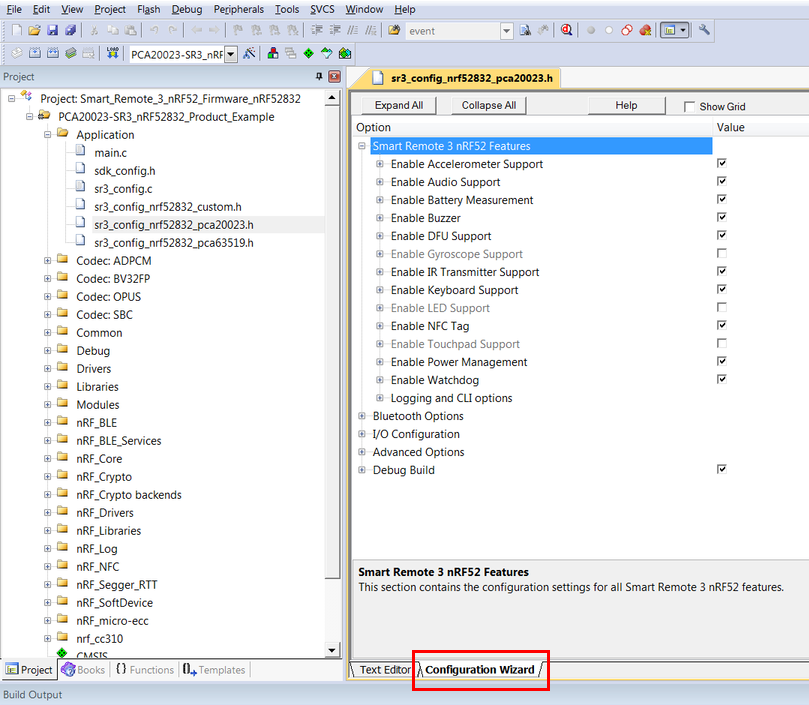This screenshot has height=705, width=809.
Task: Open the SVCS menu
Action: click(322, 9)
